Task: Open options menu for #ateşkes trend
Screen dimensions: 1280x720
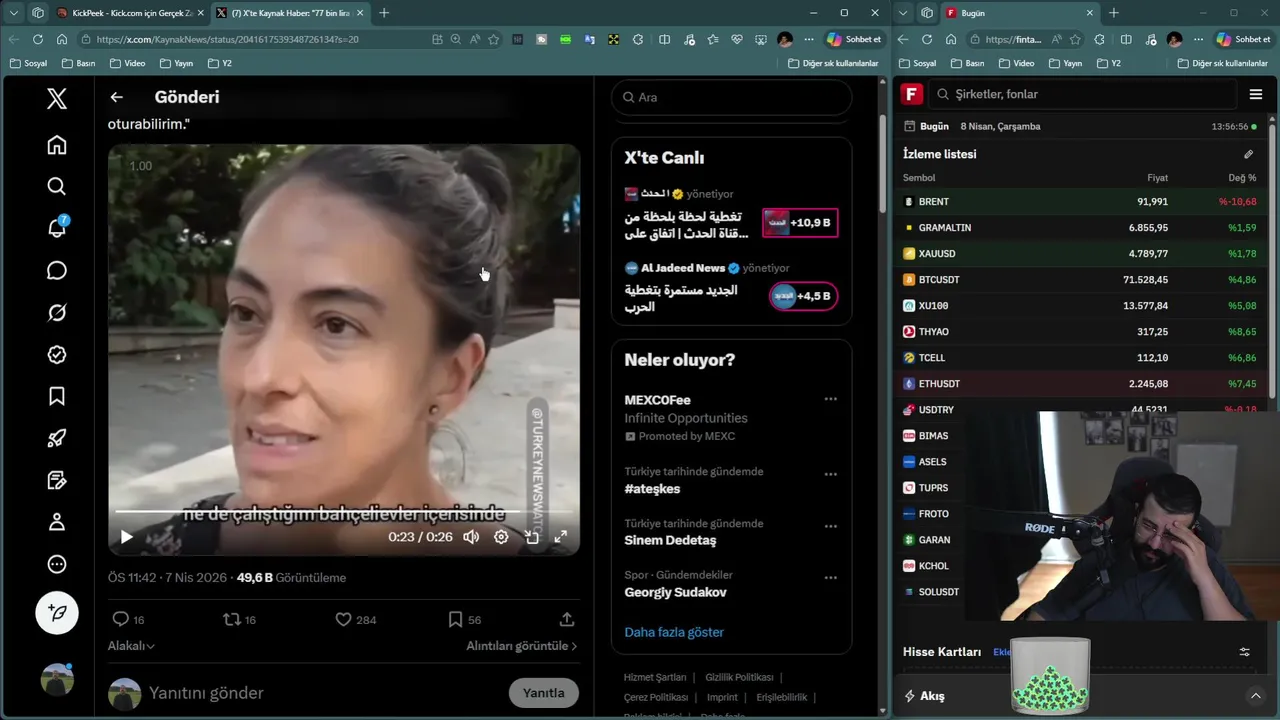Action: pos(830,474)
